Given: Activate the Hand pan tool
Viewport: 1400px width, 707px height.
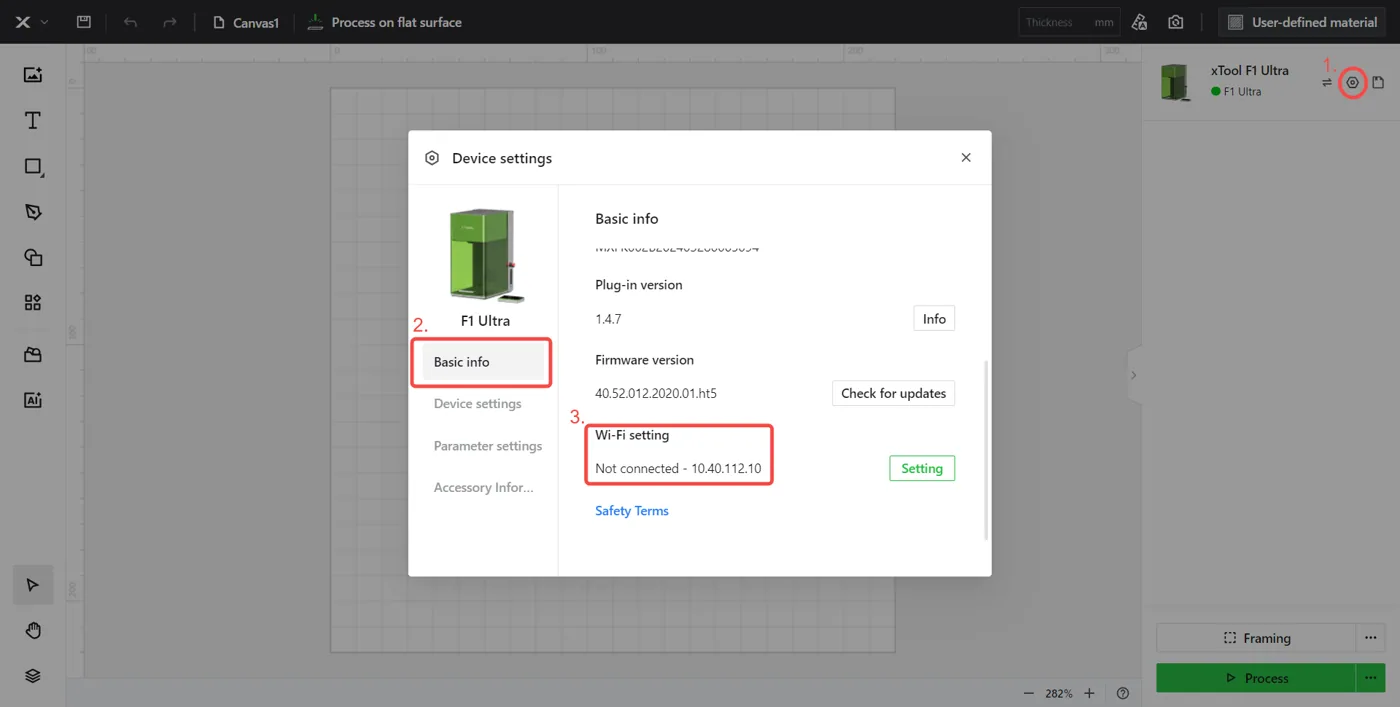Looking at the screenshot, I should (x=33, y=630).
